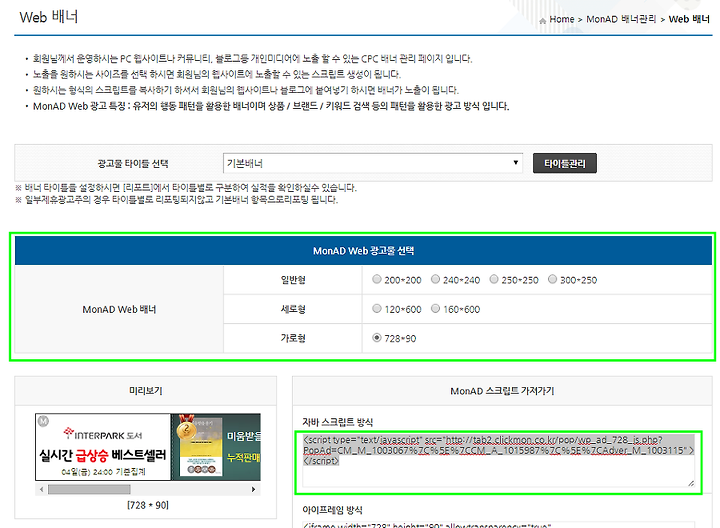Screen dimensions: 720x528
Task: Open the 기본배너 title dropdown
Action: pyautogui.click(x=372, y=163)
